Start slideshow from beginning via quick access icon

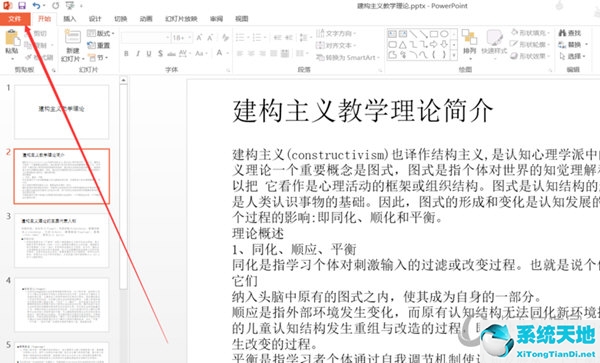coord(70,5)
